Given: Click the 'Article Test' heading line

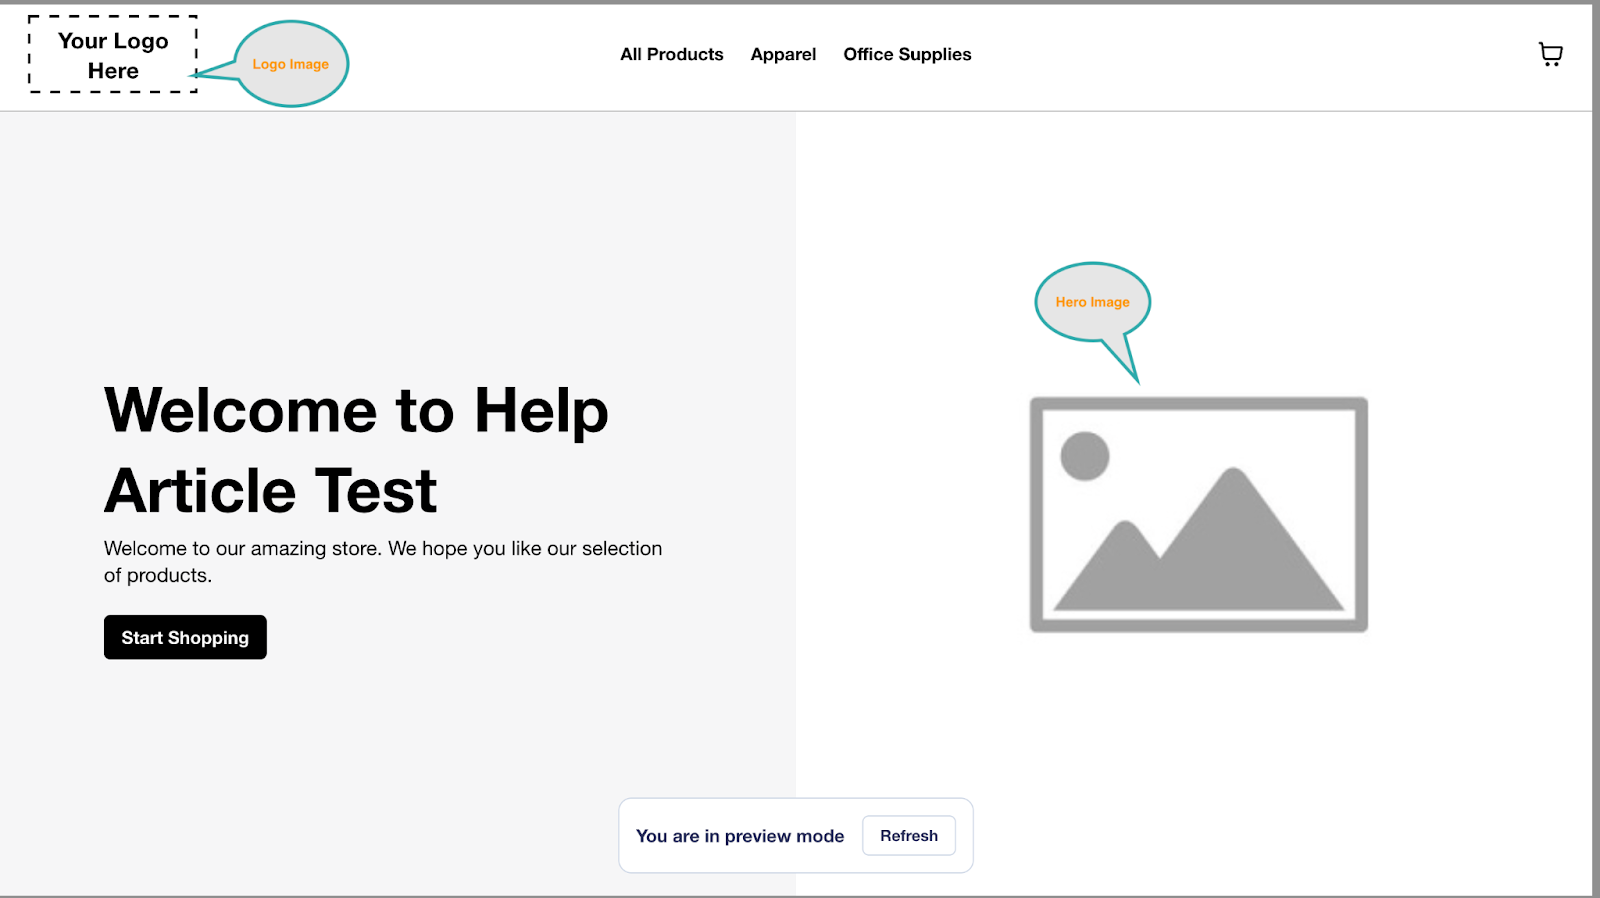Looking at the screenshot, I should pos(271,491).
